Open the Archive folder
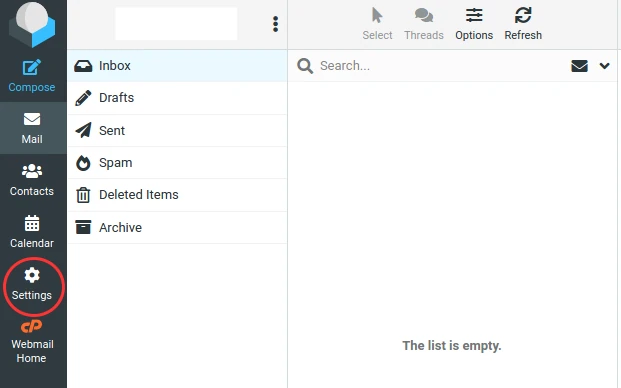621x388 pixels. (x=177, y=227)
